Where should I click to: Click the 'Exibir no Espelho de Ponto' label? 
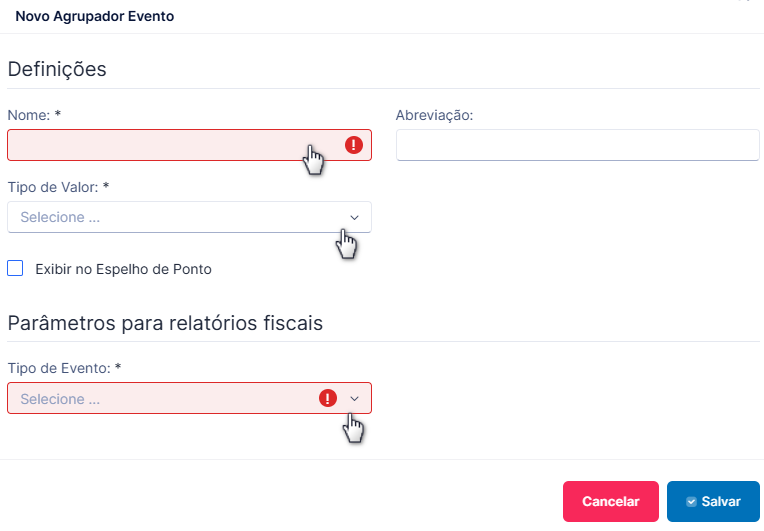coord(123,269)
